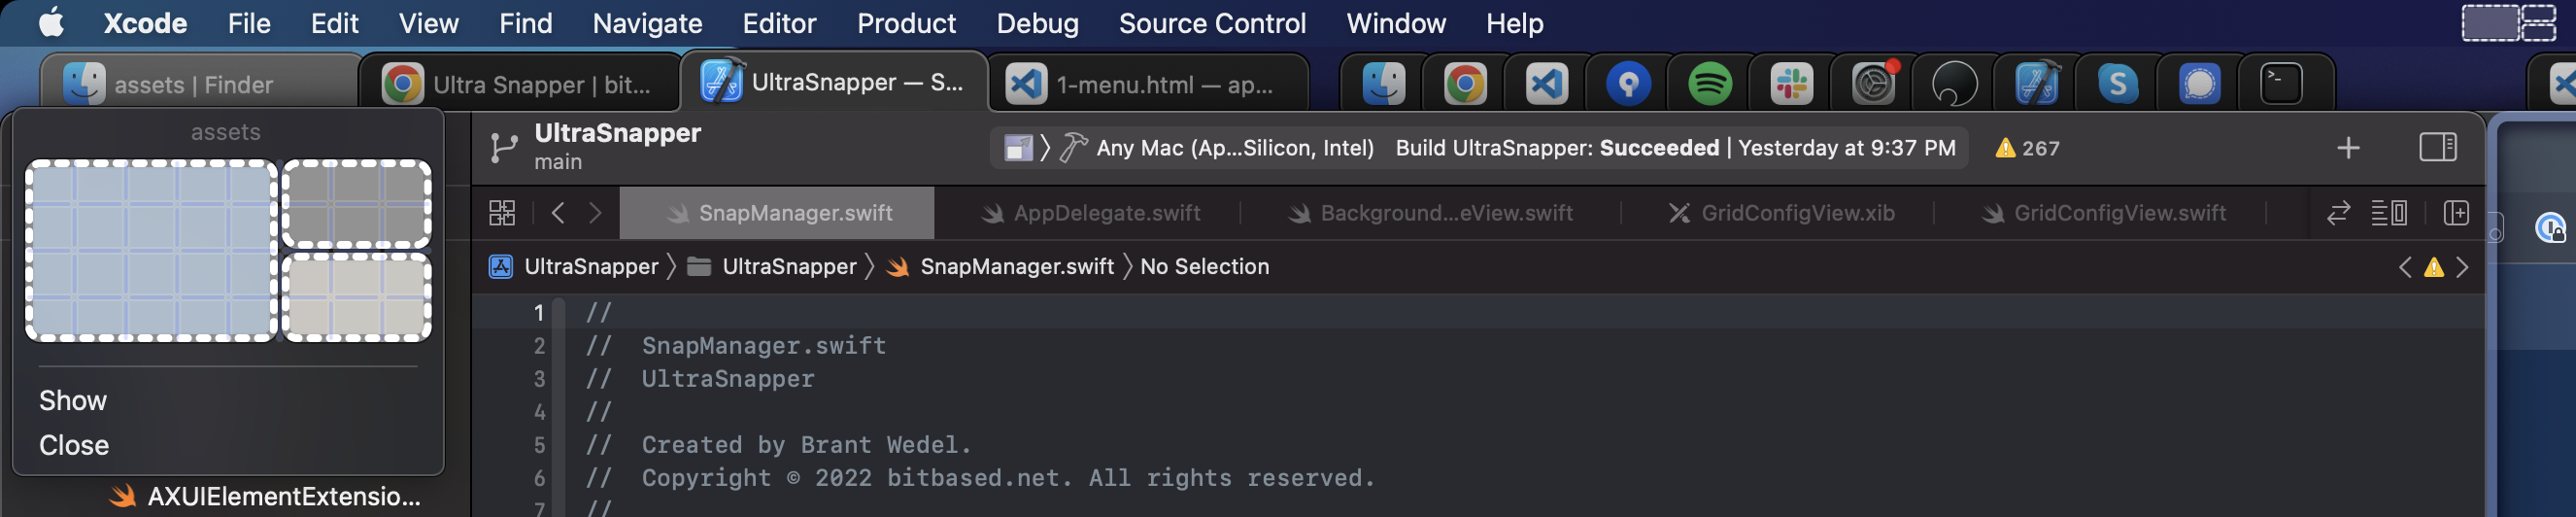Toggle the inspectors panel visibility
Viewport: 2576px width, 517px height.
click(2438, 148)
